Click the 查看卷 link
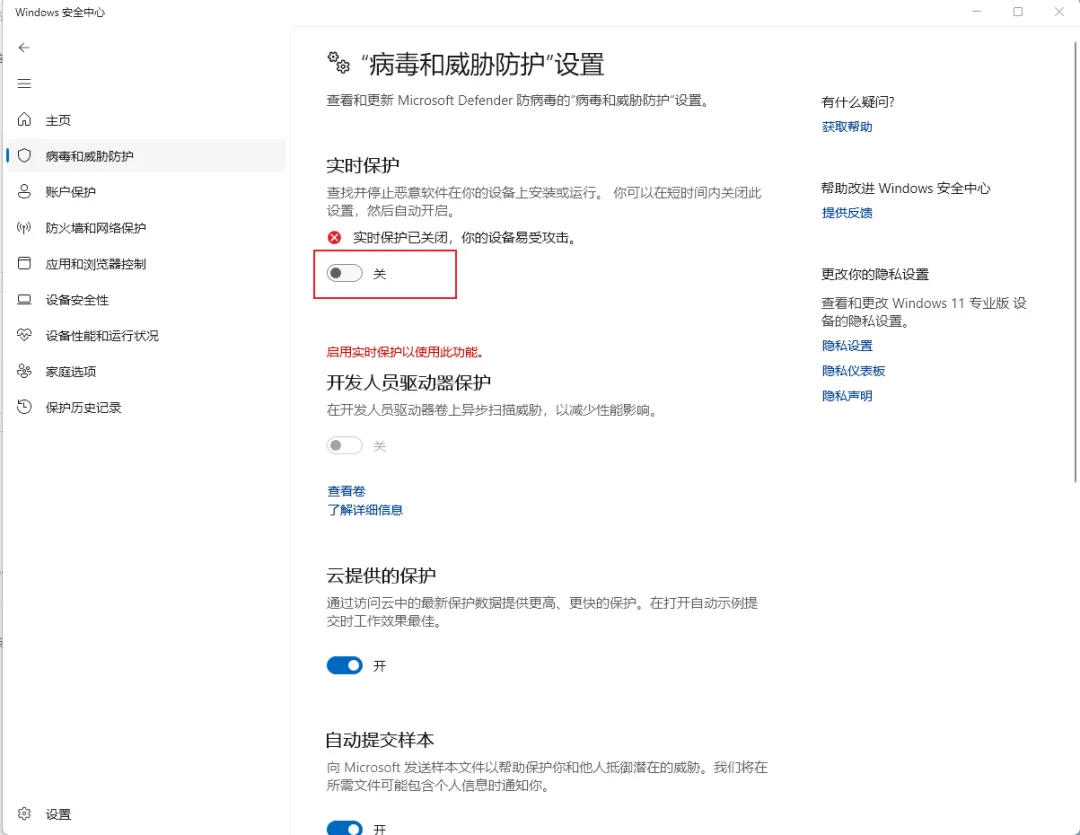This screenshot has width=1080, height=835. point(346,491)
